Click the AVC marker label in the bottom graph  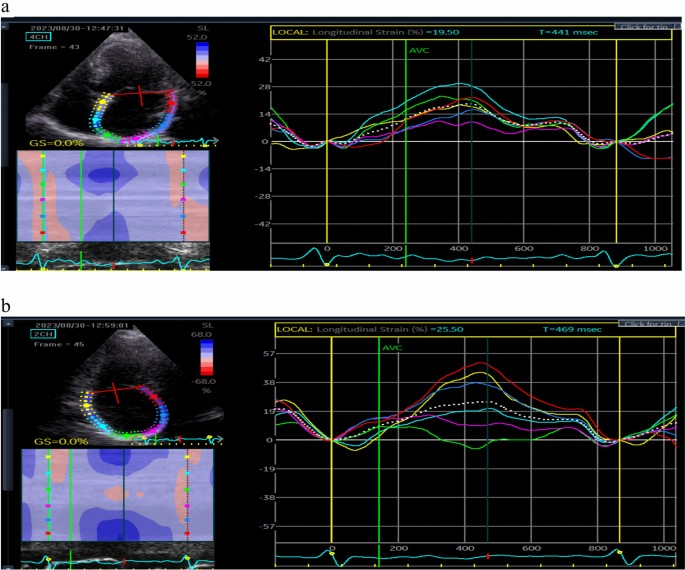(x=392, y=348)
